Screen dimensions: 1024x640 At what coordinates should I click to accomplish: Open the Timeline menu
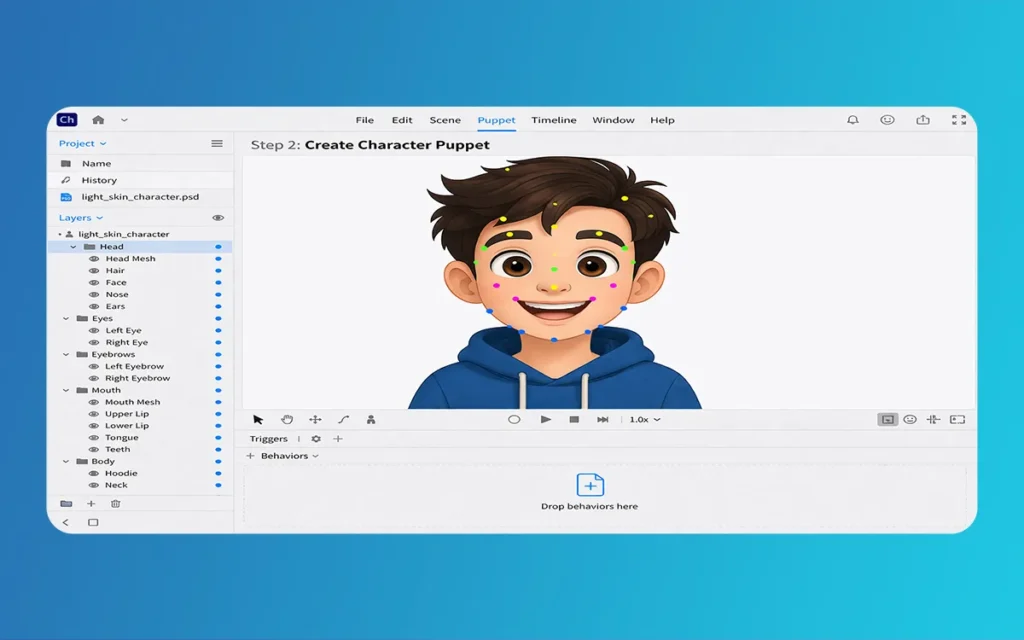pyautogui.click(x=553, y=120)
